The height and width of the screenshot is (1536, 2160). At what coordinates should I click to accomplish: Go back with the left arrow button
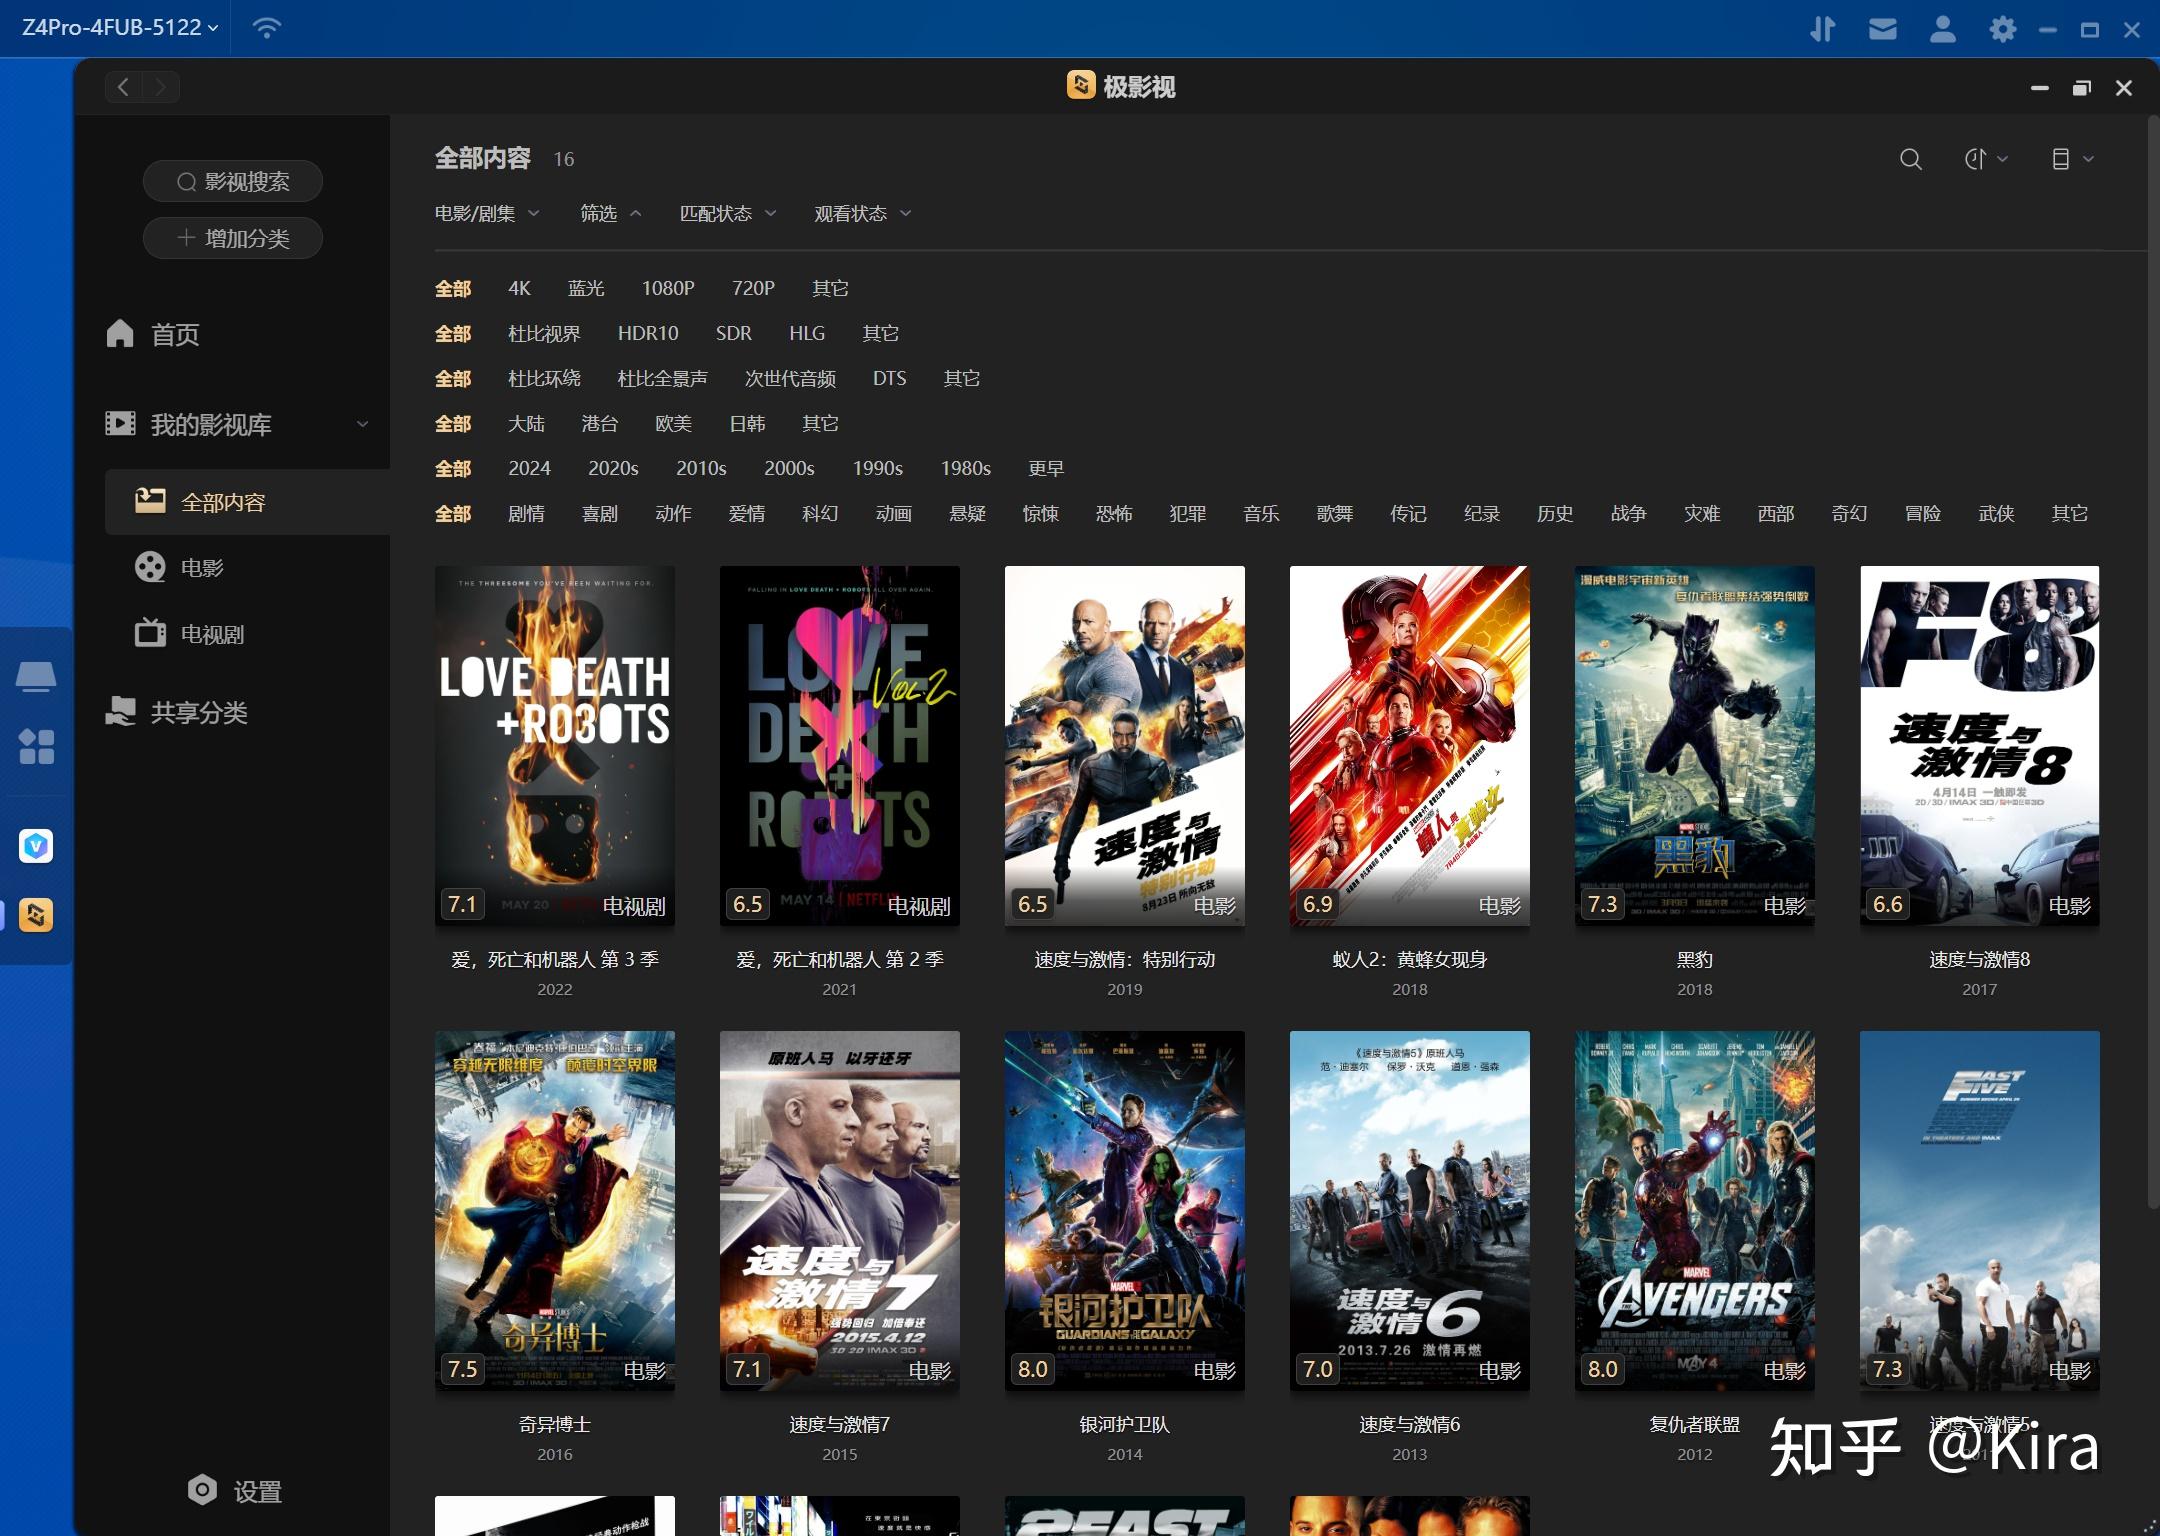(x=124, y=87)
